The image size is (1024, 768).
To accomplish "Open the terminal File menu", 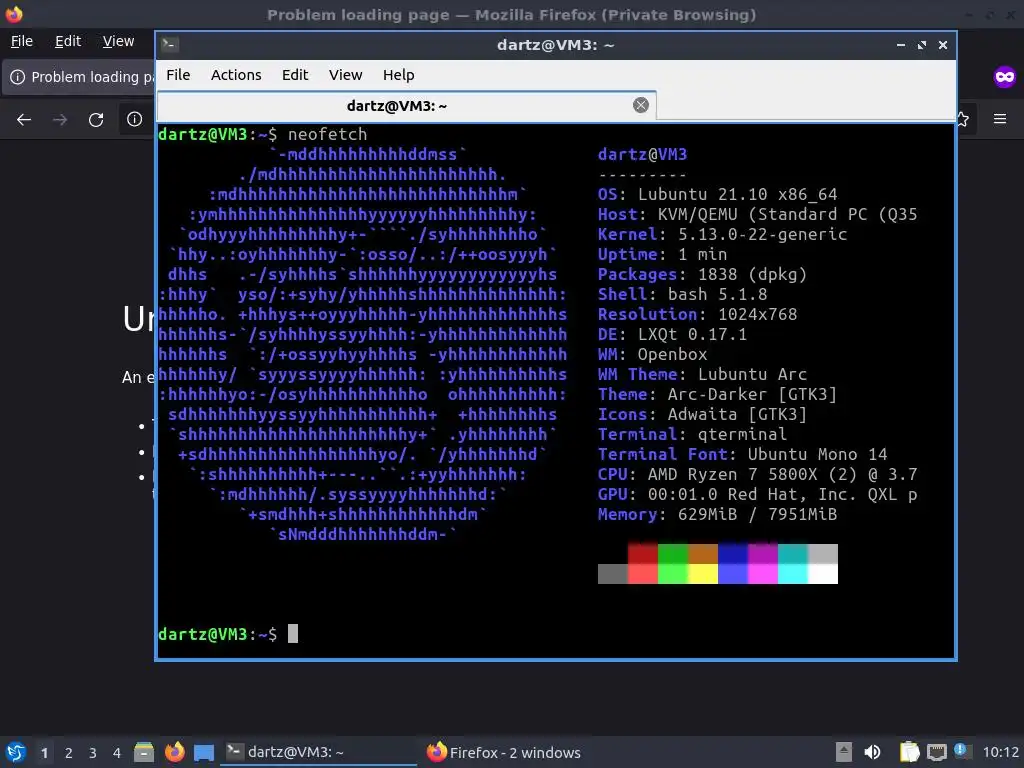I will point(178,75).
